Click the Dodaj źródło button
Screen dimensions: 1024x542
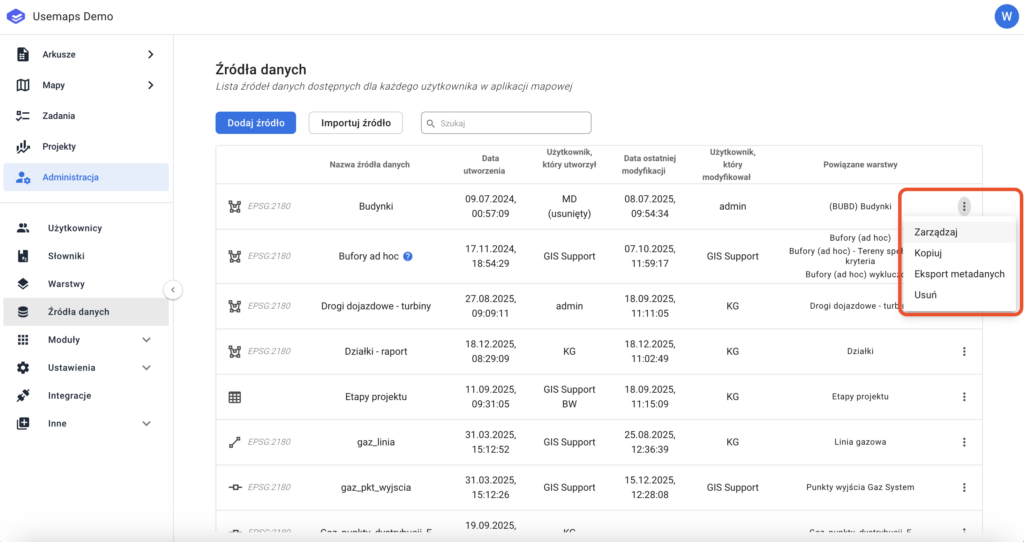coord(255,123)
